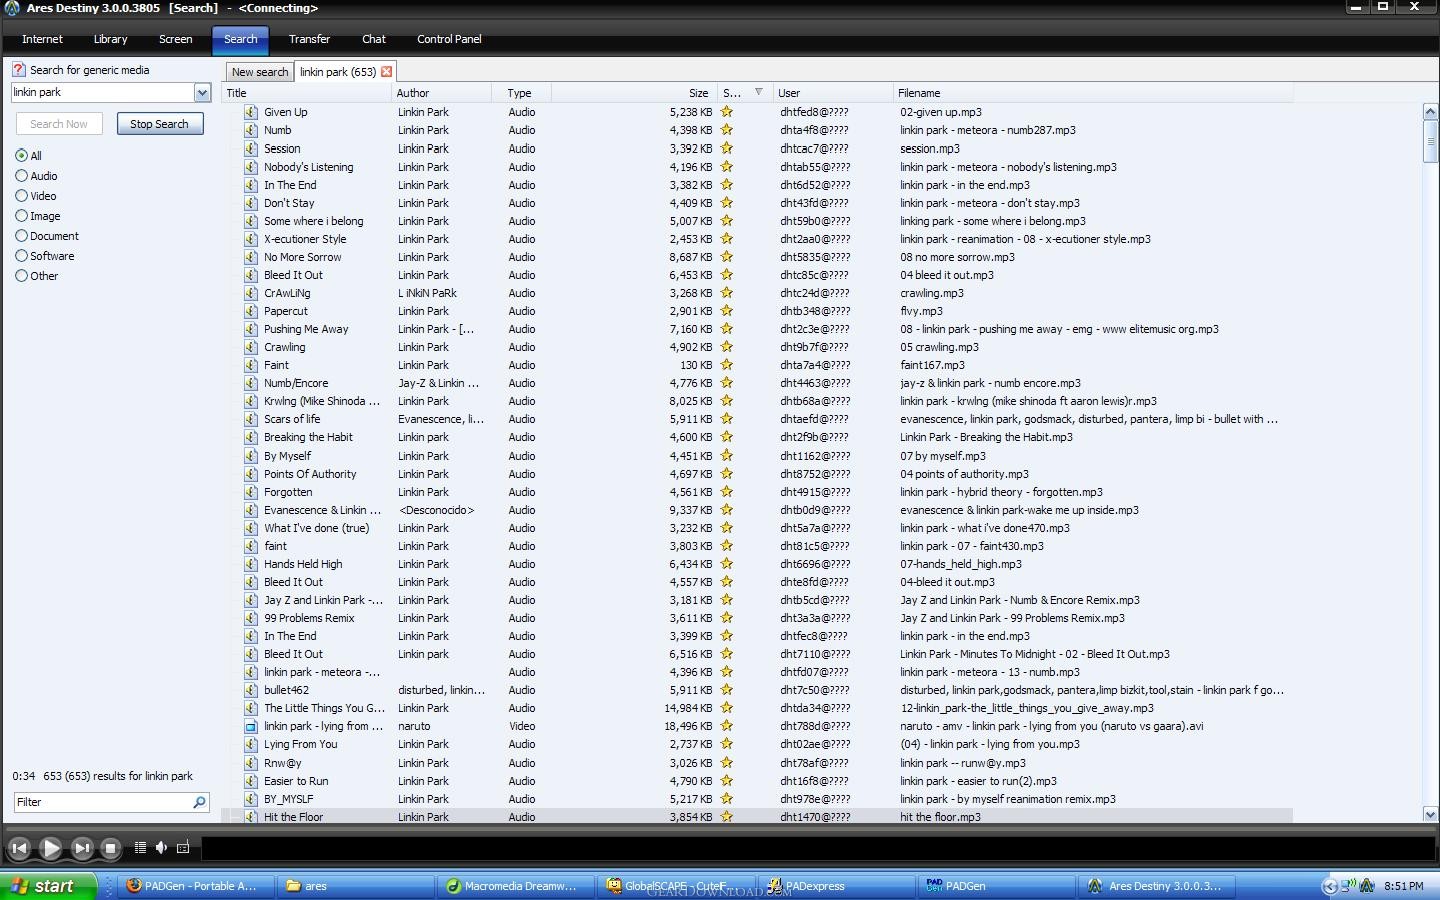Click the network connection tray icon
The height and width of the screenshot is (900, 1440).
(x=1349, y=886)
